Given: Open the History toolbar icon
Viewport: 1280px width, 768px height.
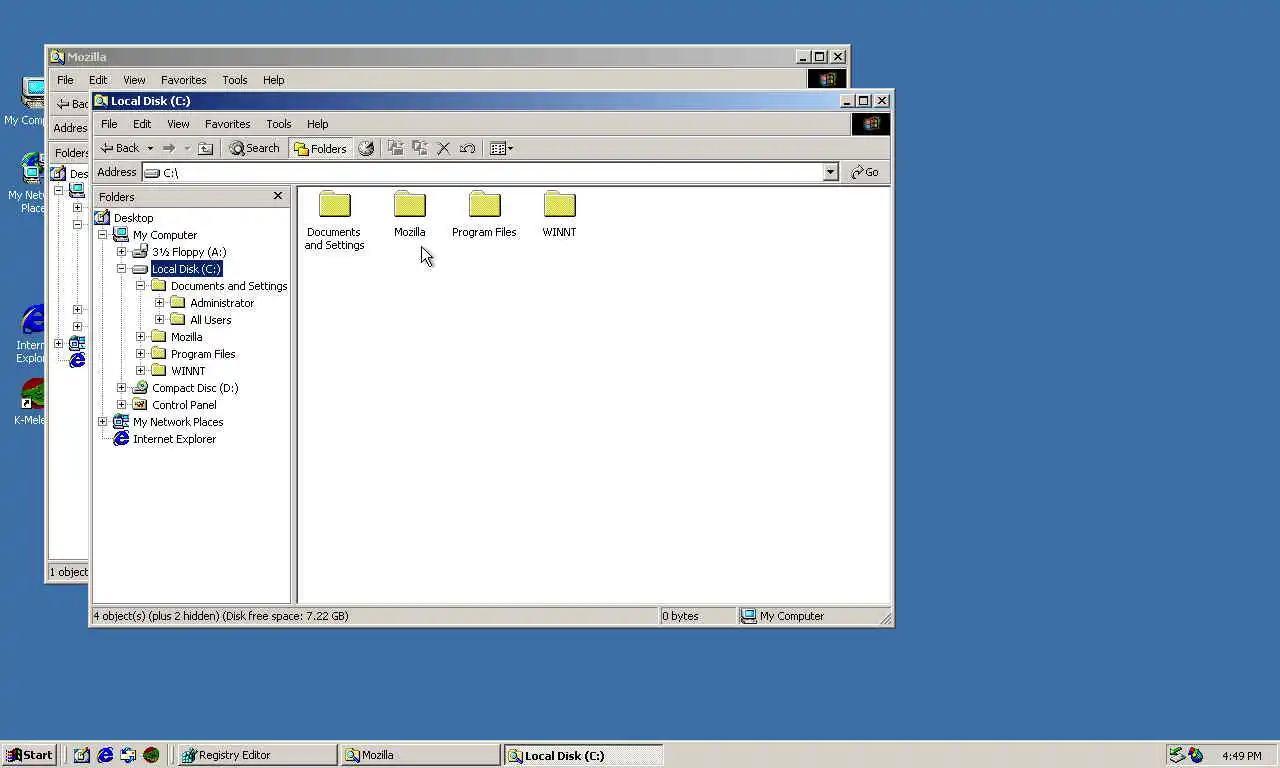Looking at the screenshot, I should (366, 148).
